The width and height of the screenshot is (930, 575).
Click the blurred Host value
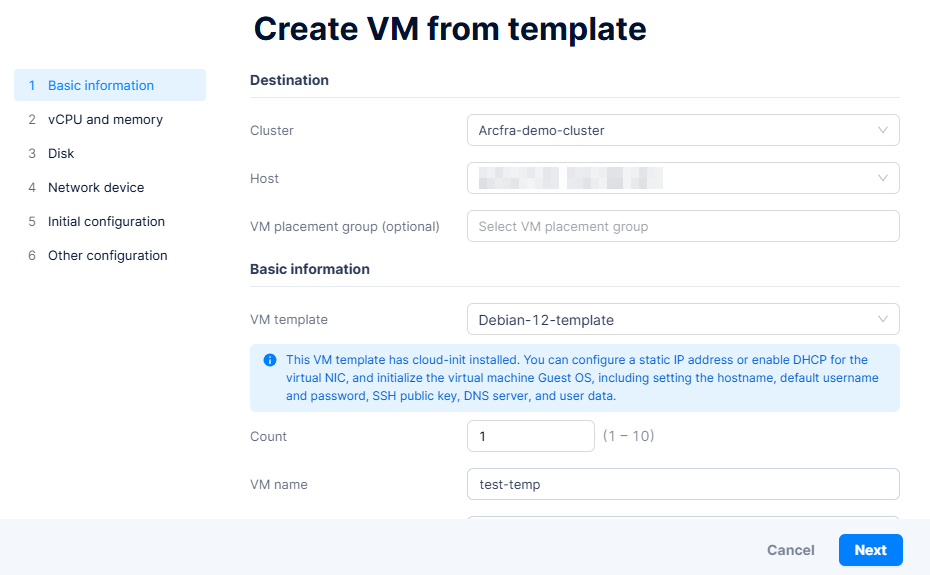(x=570, y=178)
